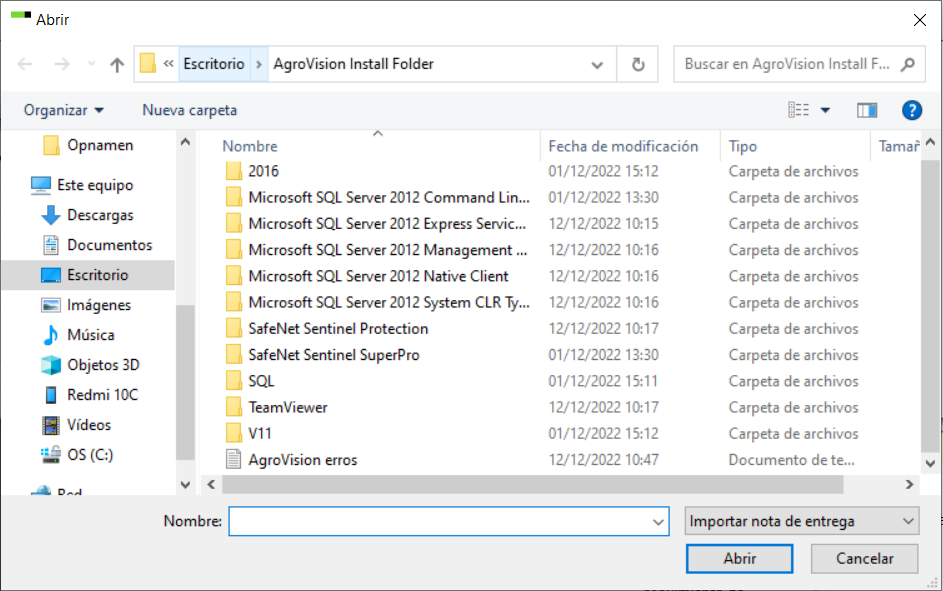943x591 pixels.
Task: Open Música in navigation pane
Action: click(78, 335)
